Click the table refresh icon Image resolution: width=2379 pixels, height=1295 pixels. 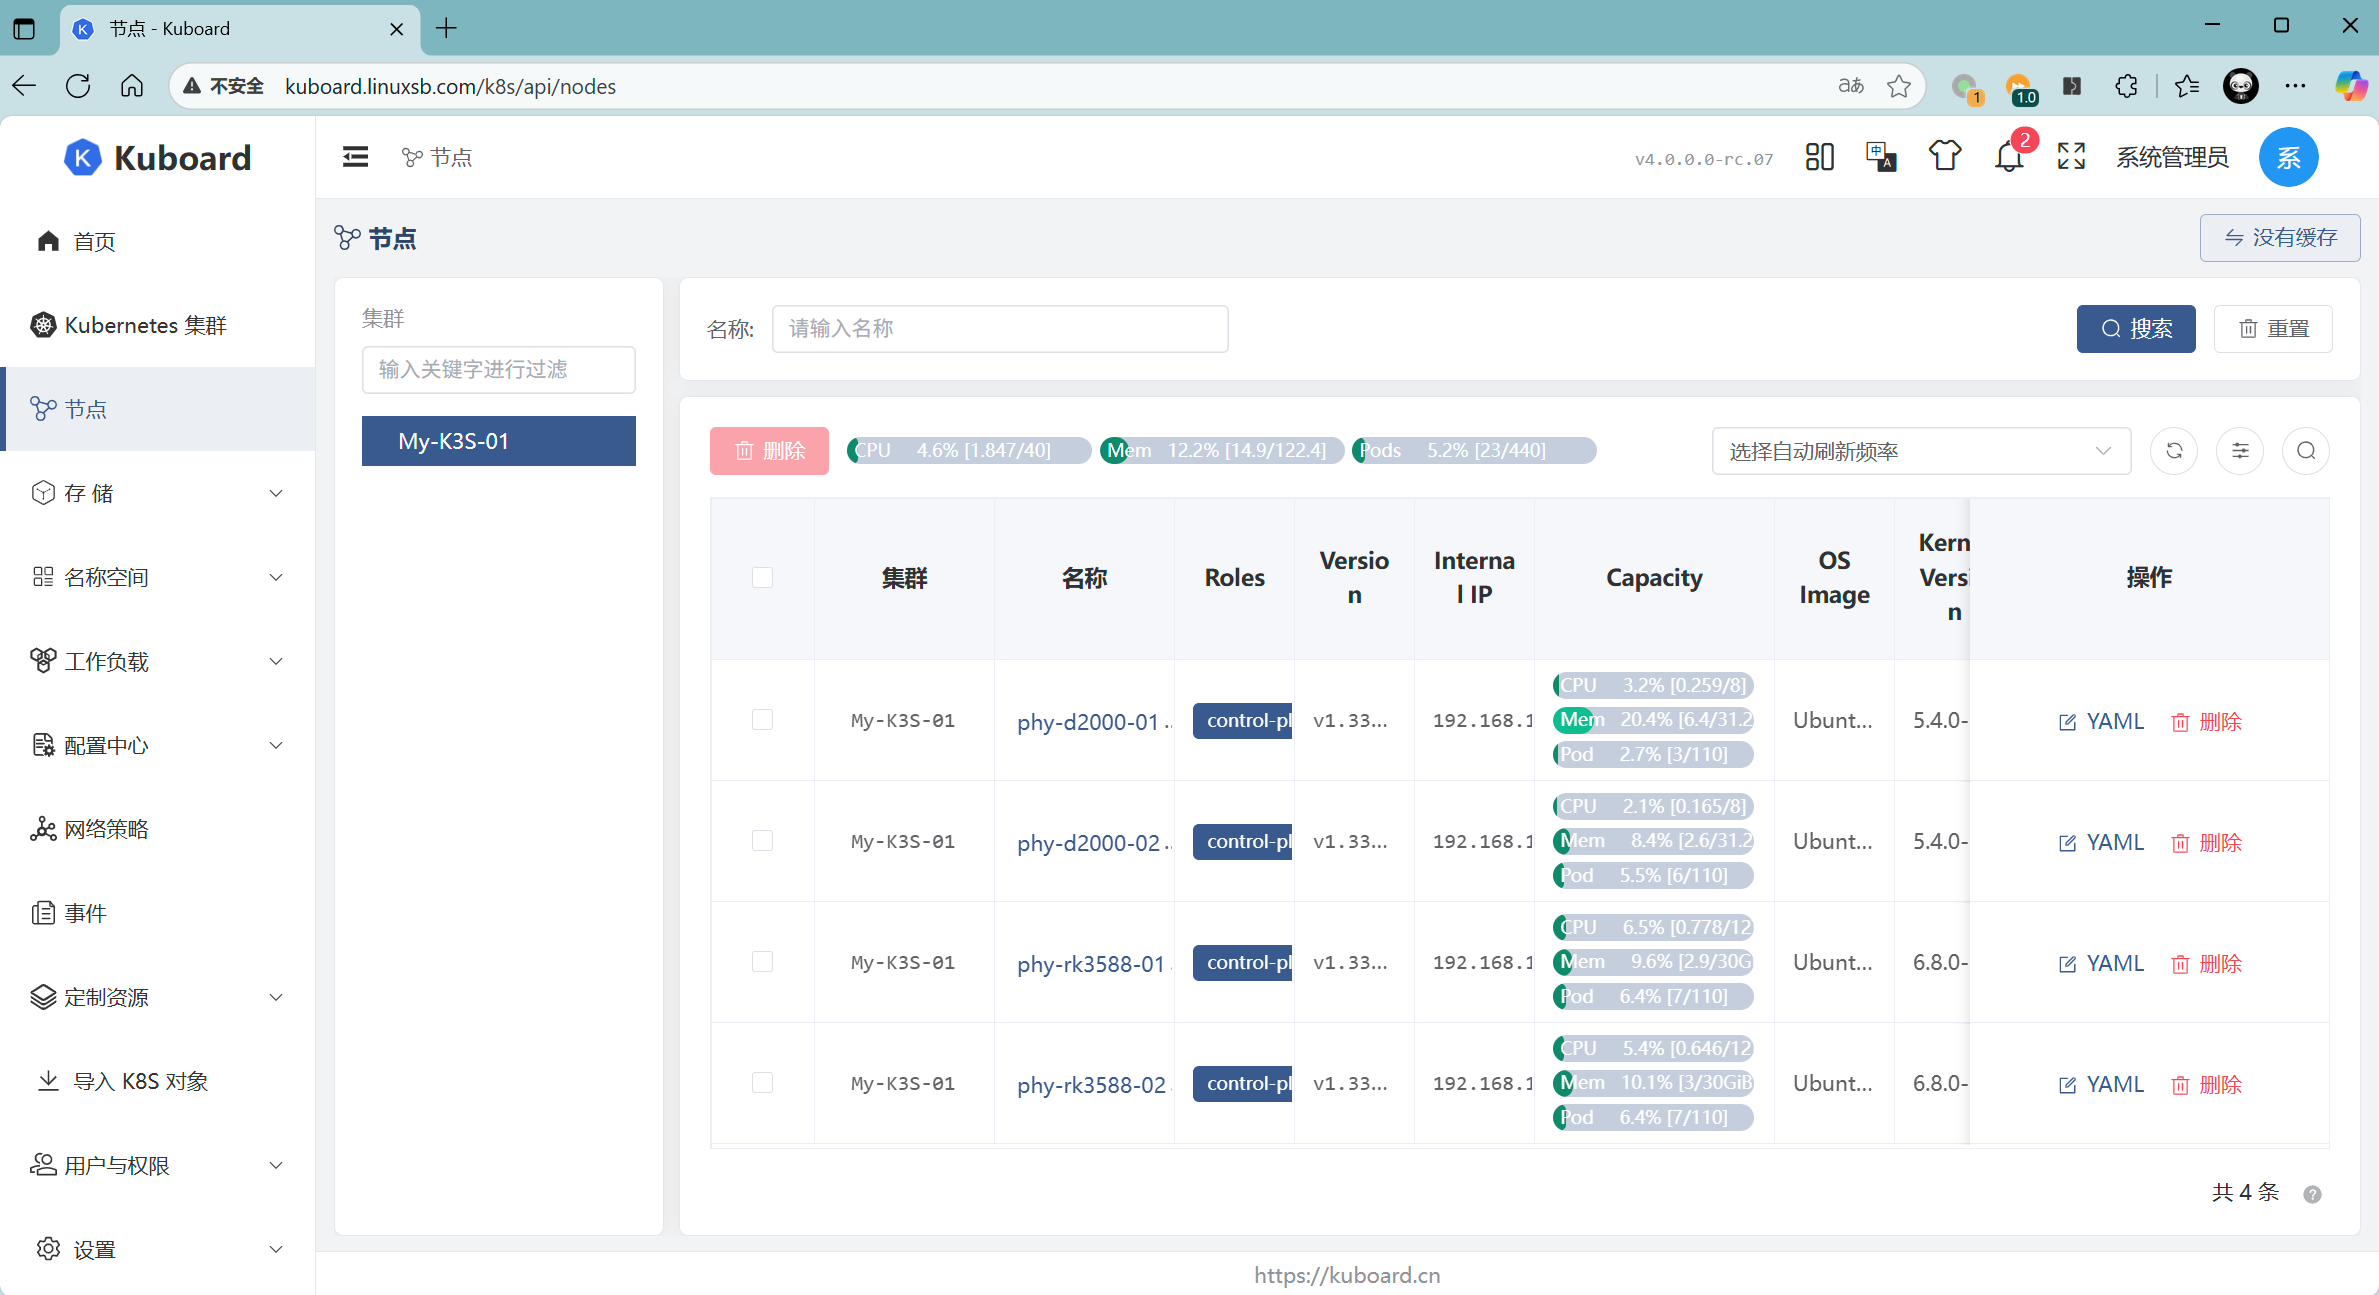click(x=2174, y=451)
